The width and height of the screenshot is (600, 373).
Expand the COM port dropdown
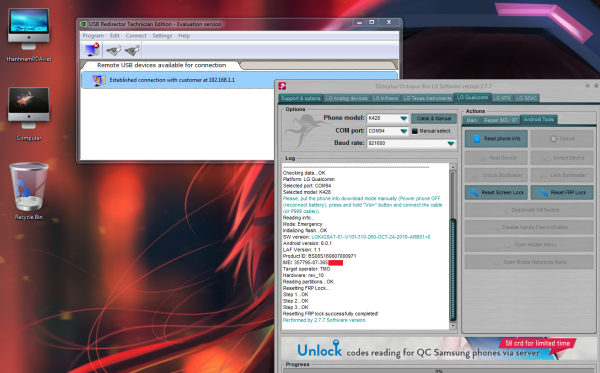click(403, 131)
